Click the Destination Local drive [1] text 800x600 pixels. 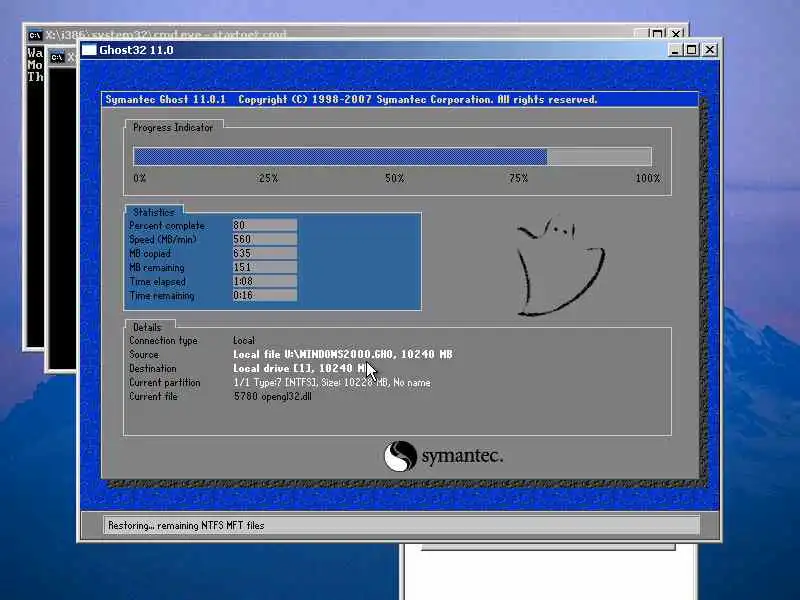click(300, 368)
